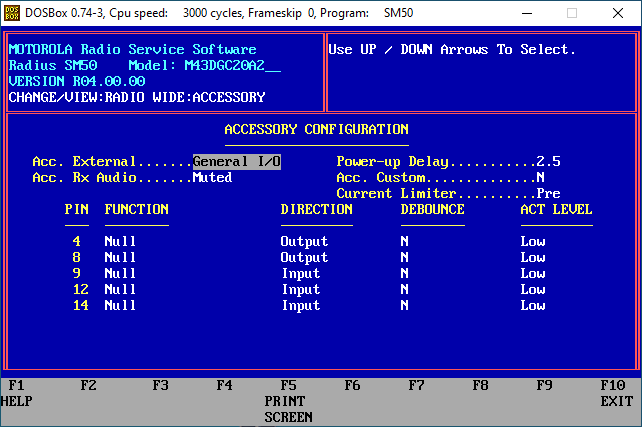642x427 pixels.
Task: Maximize the DOSBox window
Action: [x=572, y=13]
